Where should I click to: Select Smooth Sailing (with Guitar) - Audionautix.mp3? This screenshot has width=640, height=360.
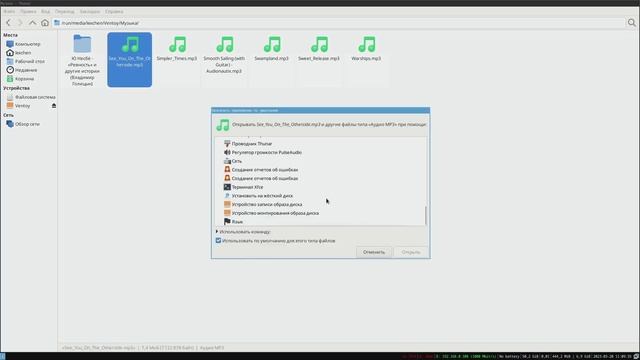tap(224, 55)
